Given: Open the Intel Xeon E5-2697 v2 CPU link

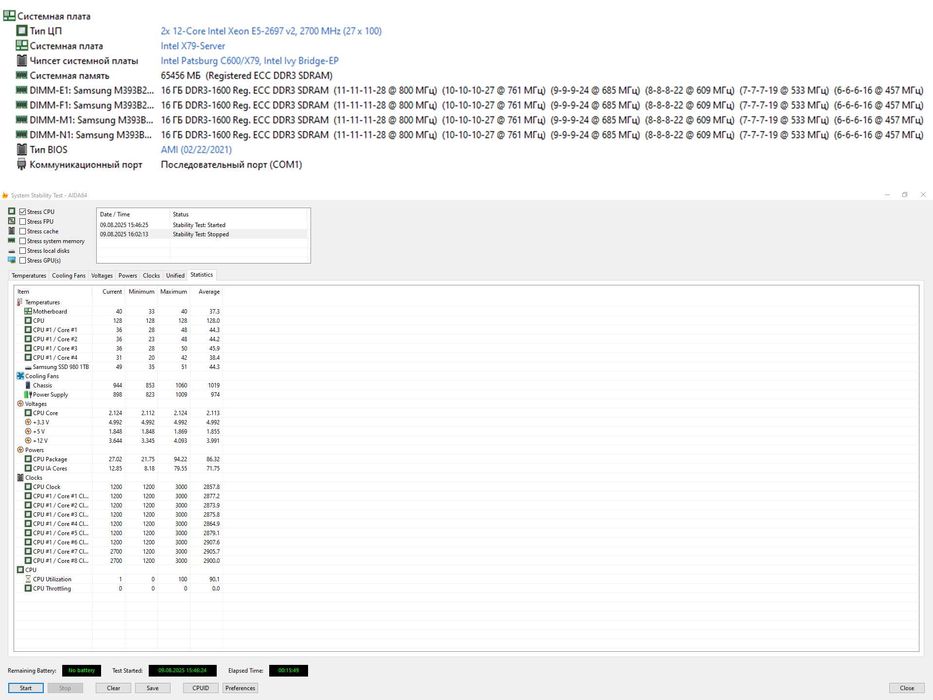Looking at the screenshot, I should [x=271, y=31].
